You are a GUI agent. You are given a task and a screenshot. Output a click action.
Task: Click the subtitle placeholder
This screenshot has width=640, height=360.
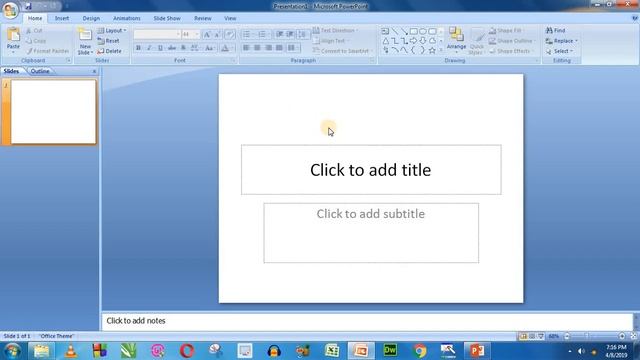371,233
